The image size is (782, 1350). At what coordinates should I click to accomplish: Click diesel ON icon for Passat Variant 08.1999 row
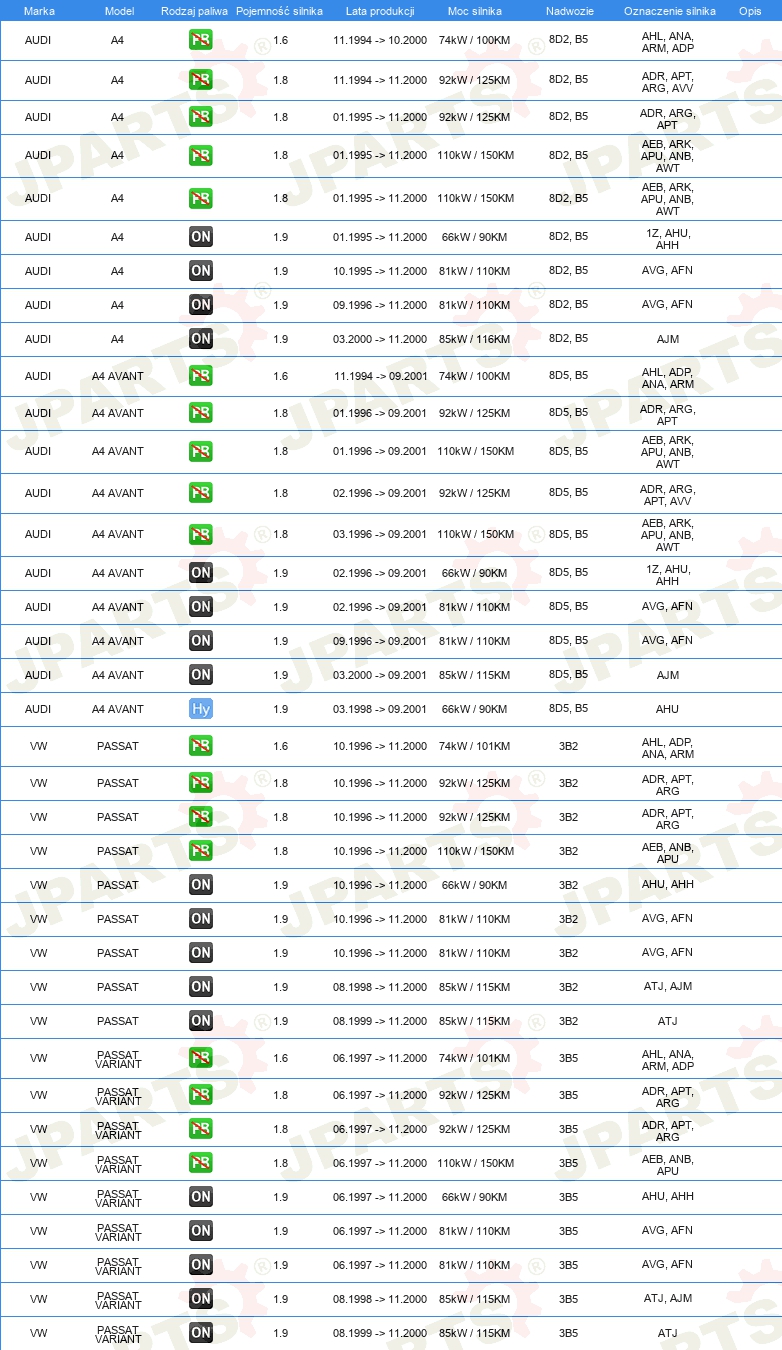201,1333
